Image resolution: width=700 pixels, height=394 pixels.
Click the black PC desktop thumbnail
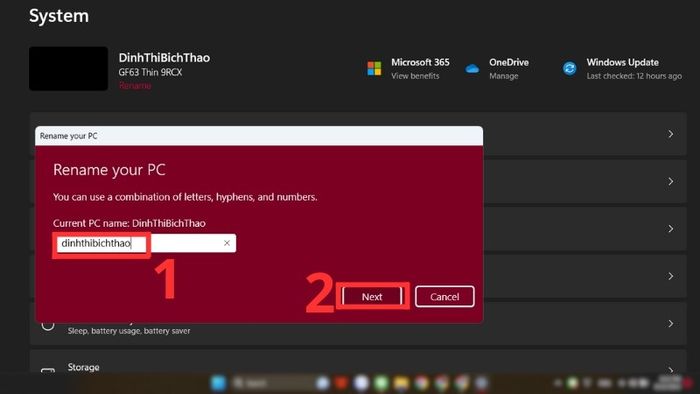click(68, 68)
